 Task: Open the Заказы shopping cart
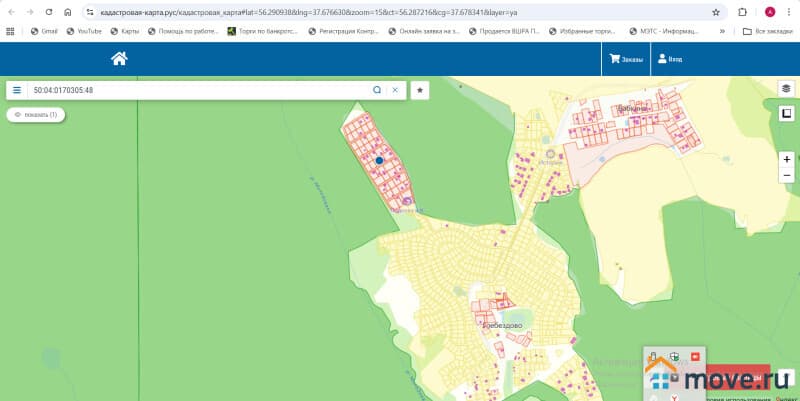626,60
